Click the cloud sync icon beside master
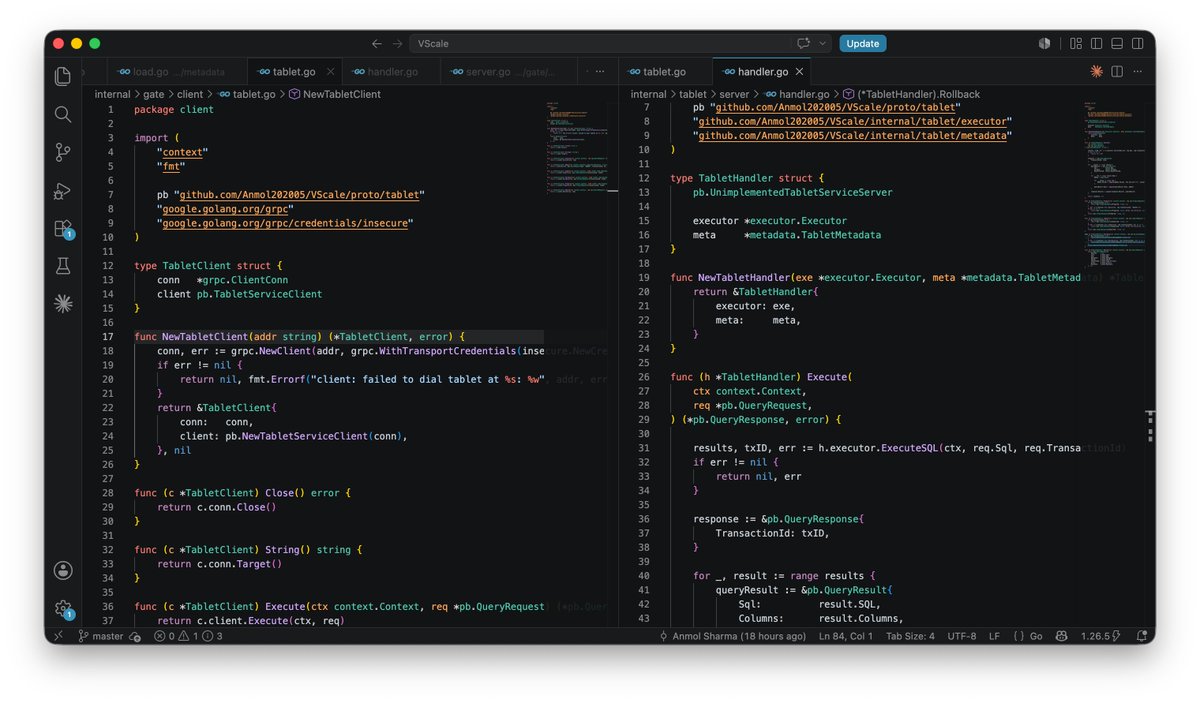The height and width of the screenshot is (703, 1200). 135,636
